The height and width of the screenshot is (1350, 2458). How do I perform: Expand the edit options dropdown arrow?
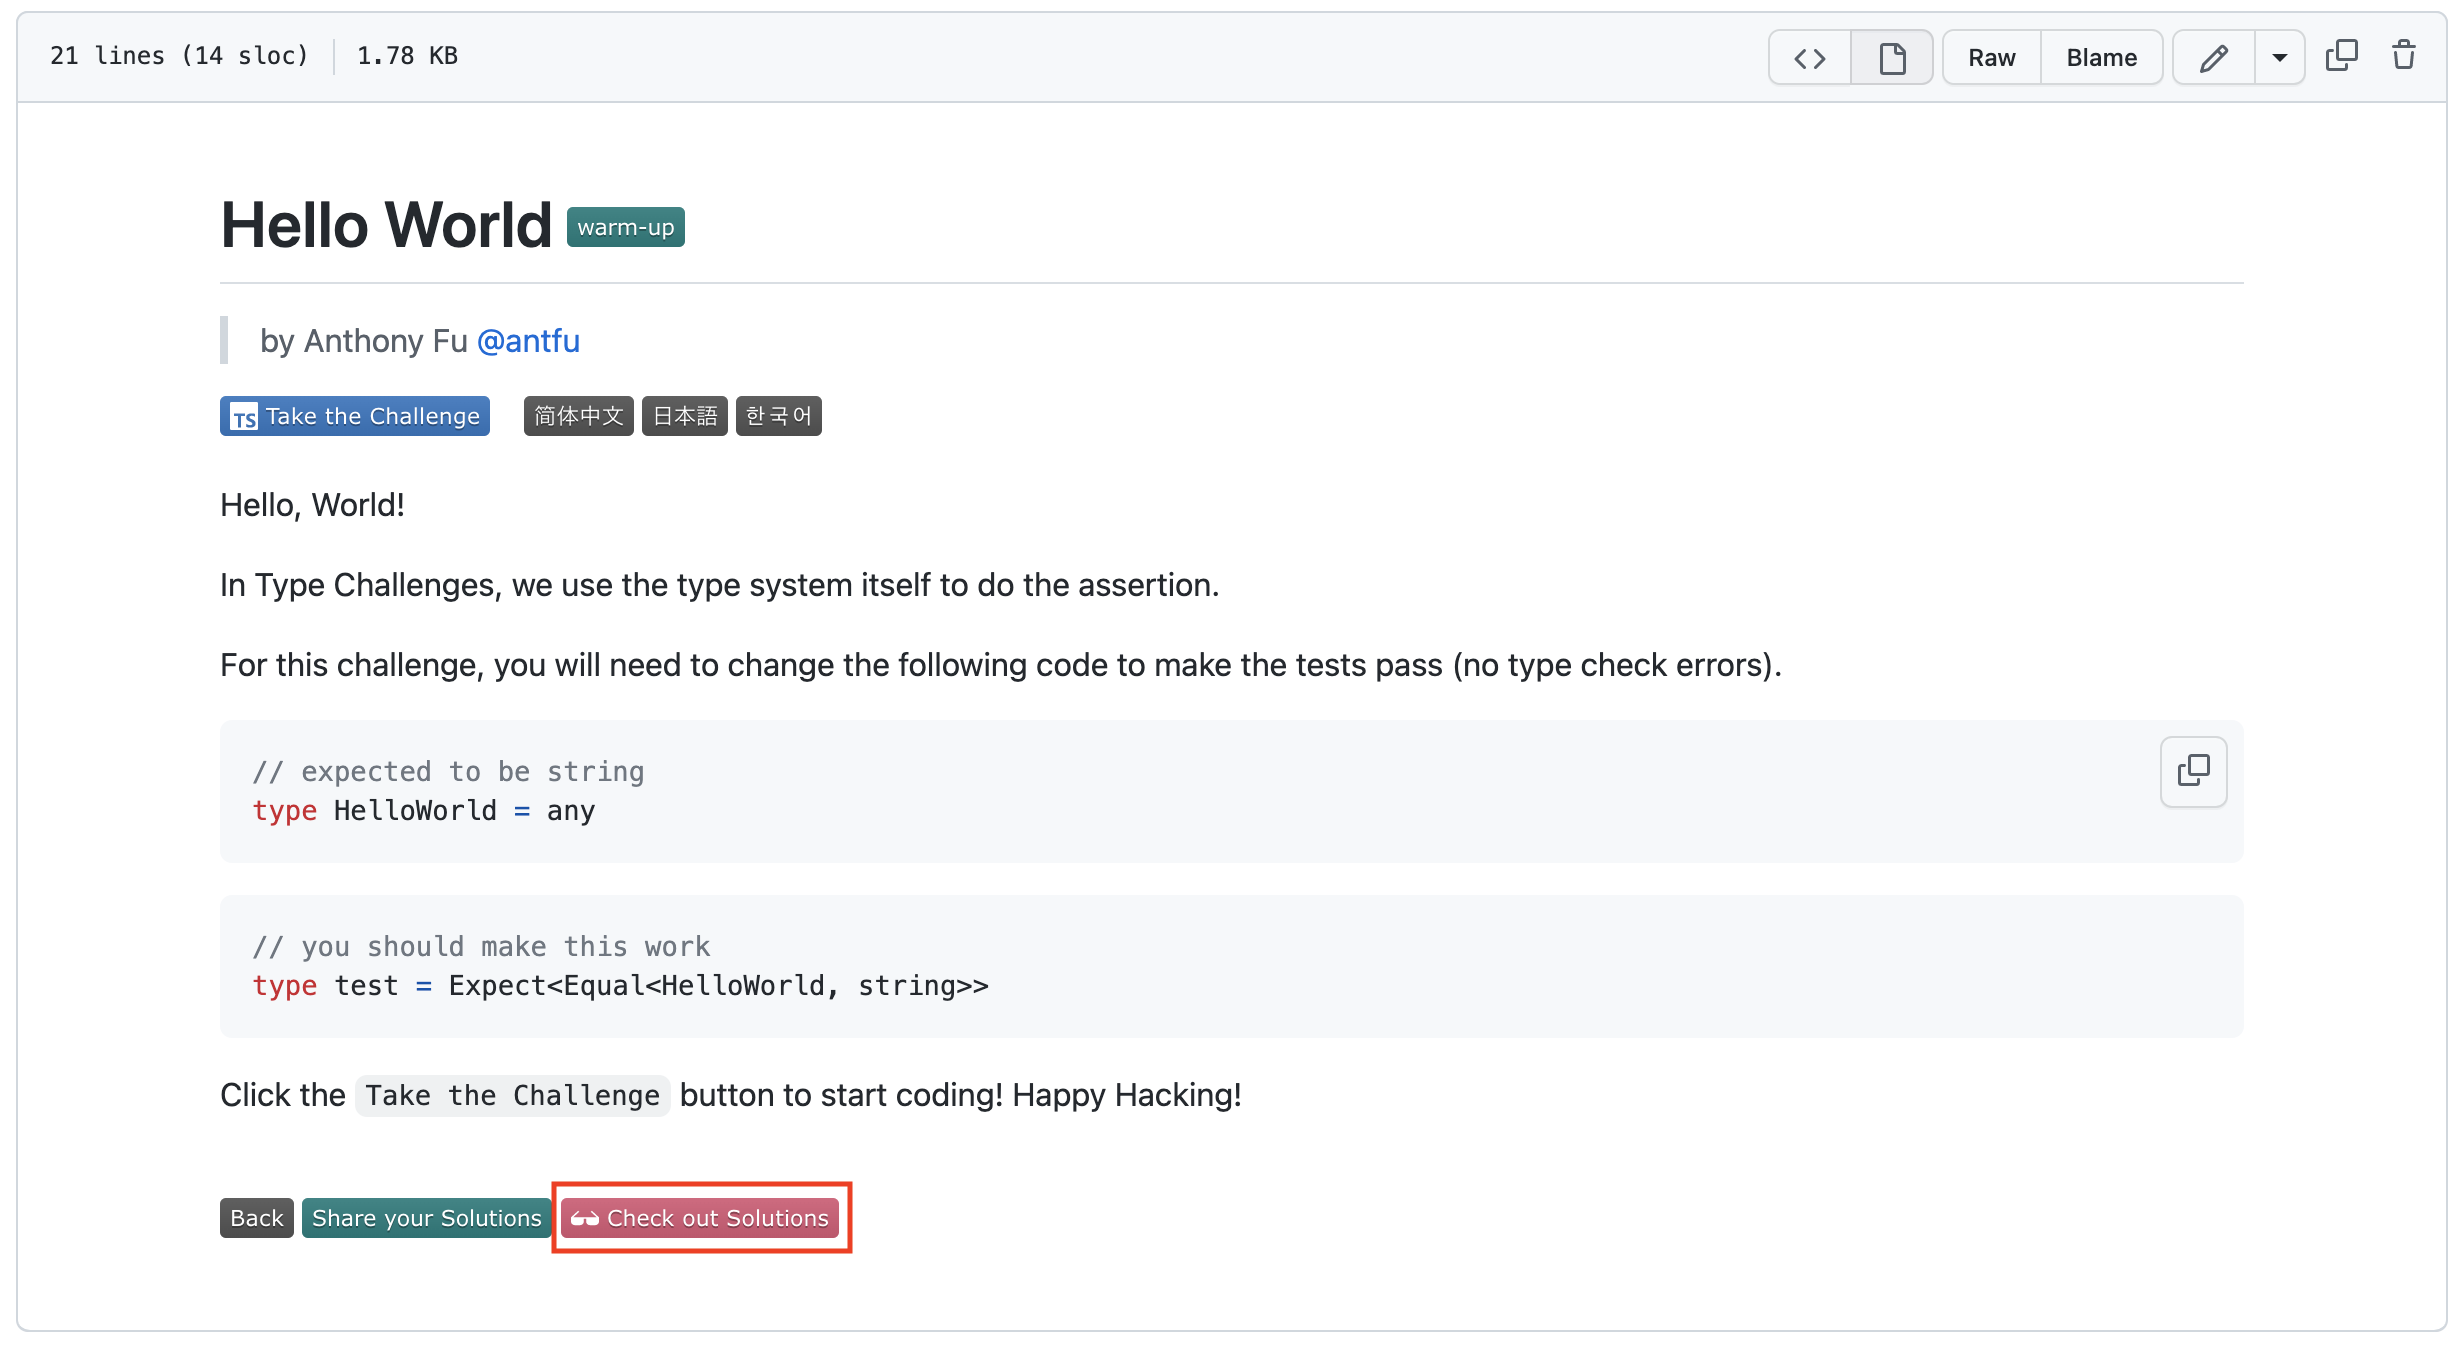click(2279, 58)
